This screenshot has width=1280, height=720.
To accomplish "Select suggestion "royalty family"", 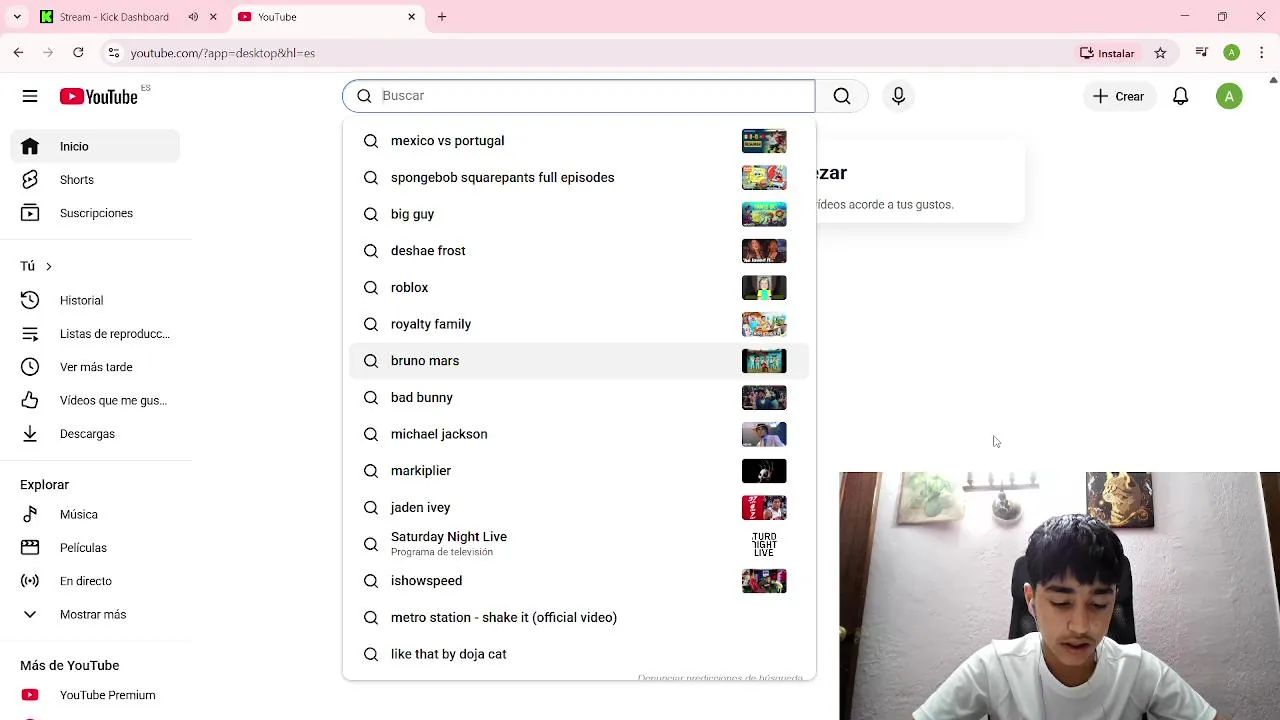I will tap(579, 324).
